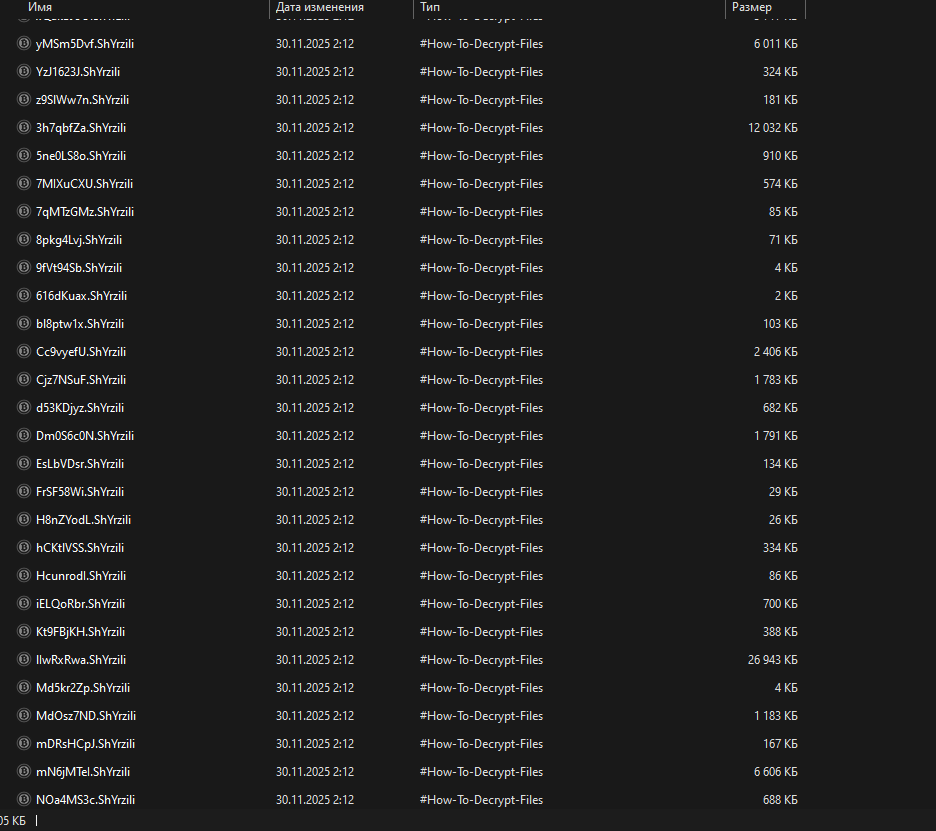Click the file icon next to YzJ1623J.ShYrzili

tap(23, 71)
